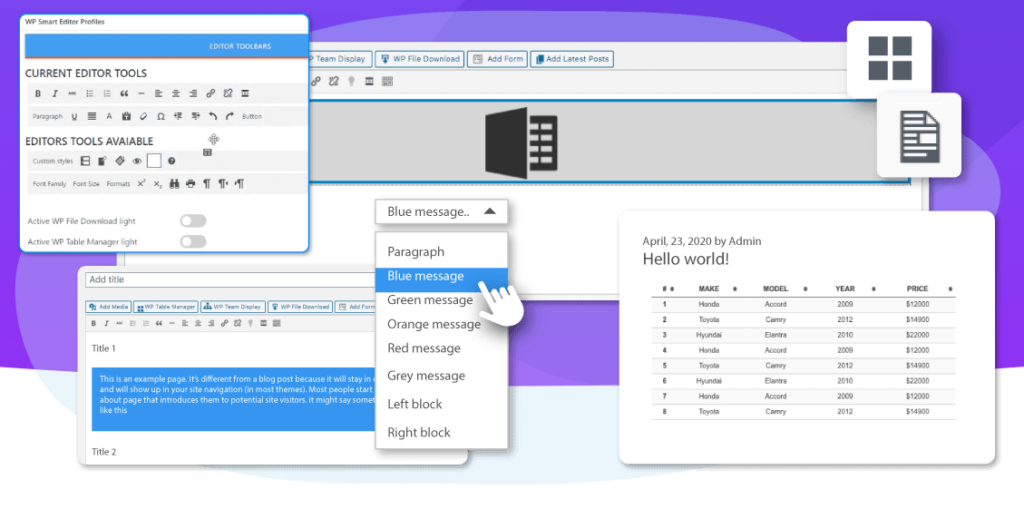
Task: Click table placeholder image in back editor
Action: pyautogui.click(x=521, y=142)
